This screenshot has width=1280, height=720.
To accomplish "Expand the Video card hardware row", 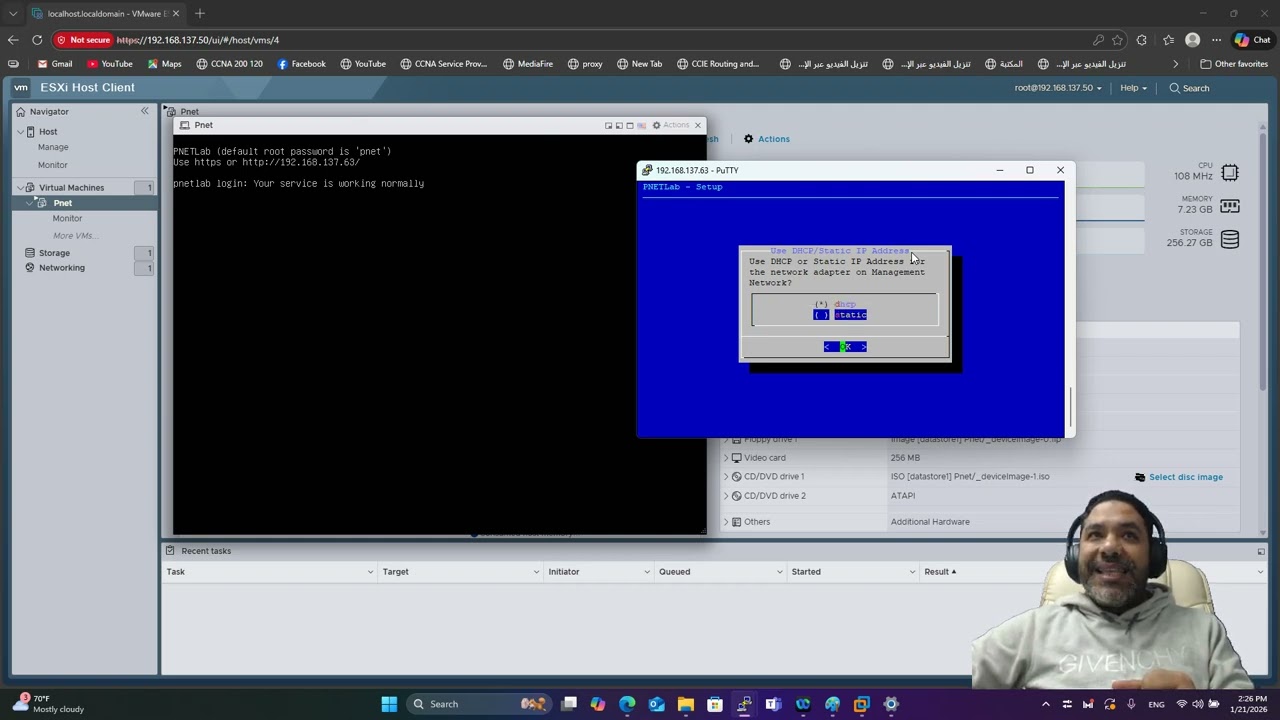I will (726, 458).
